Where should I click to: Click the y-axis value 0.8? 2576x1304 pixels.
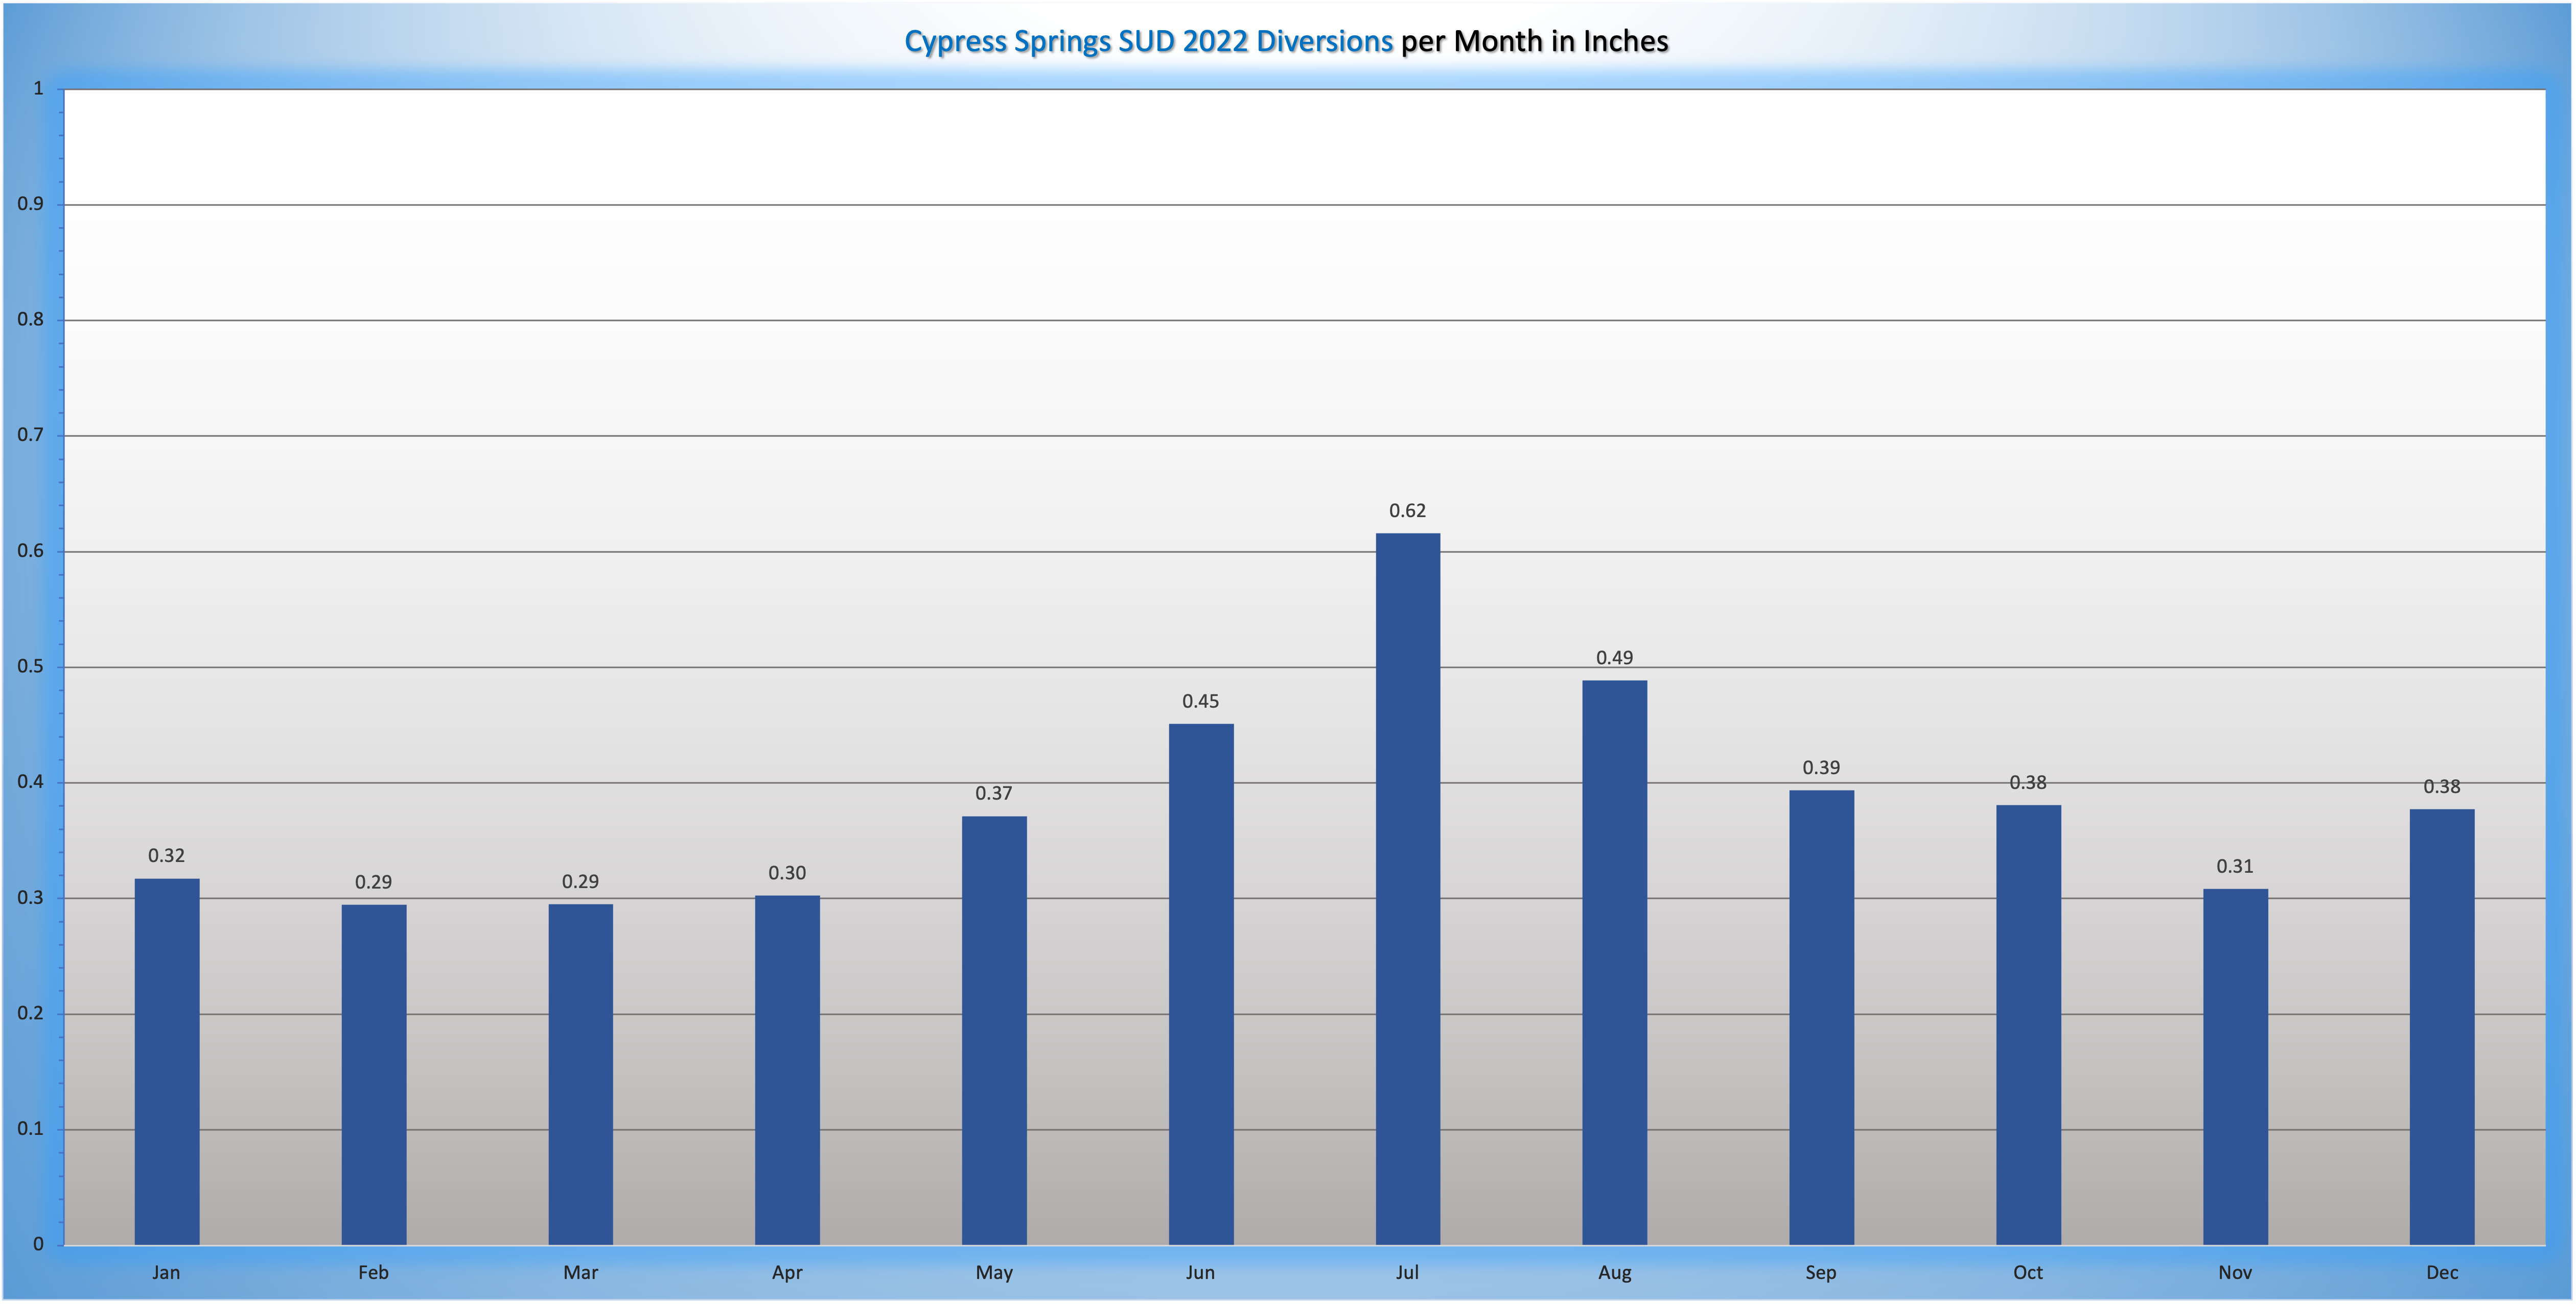(x=31, y=320)
